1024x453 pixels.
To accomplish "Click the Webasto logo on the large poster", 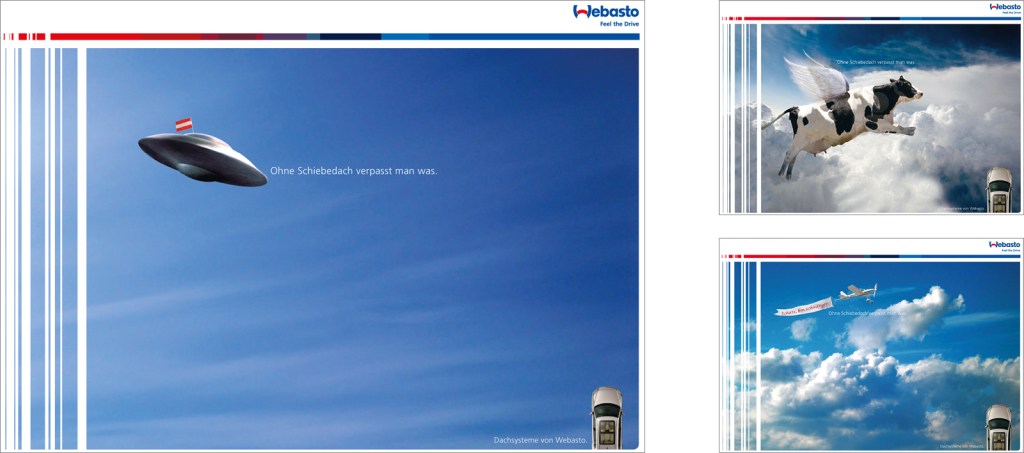I will coord(605,12).
